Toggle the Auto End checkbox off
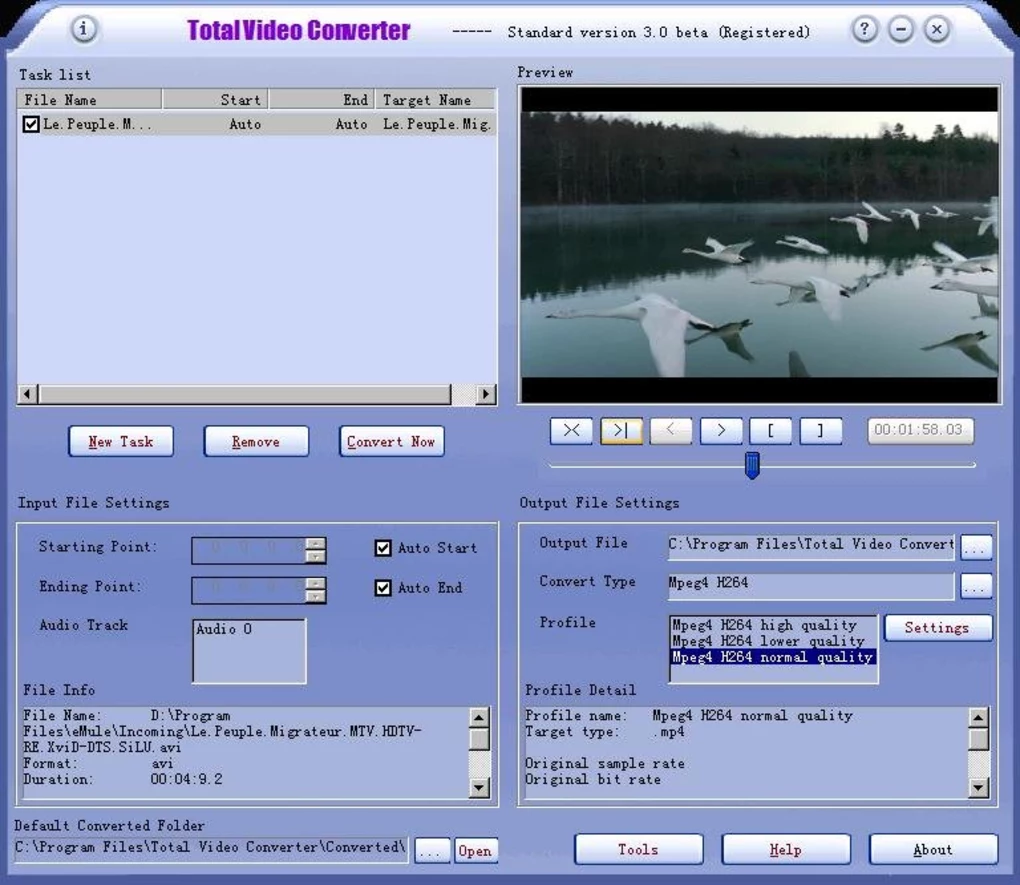 (383, 588)
